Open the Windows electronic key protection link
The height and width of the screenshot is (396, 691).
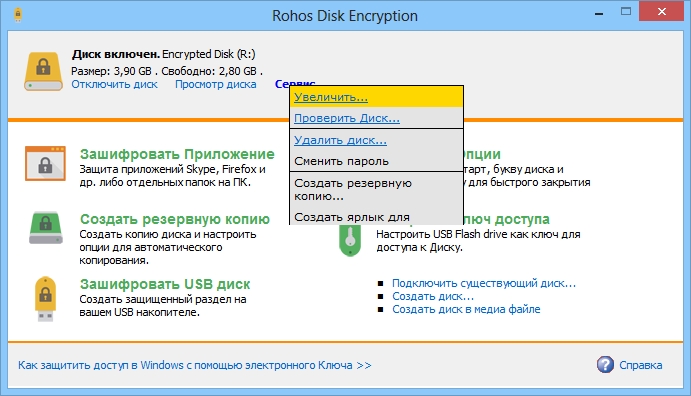click(195, 365)
